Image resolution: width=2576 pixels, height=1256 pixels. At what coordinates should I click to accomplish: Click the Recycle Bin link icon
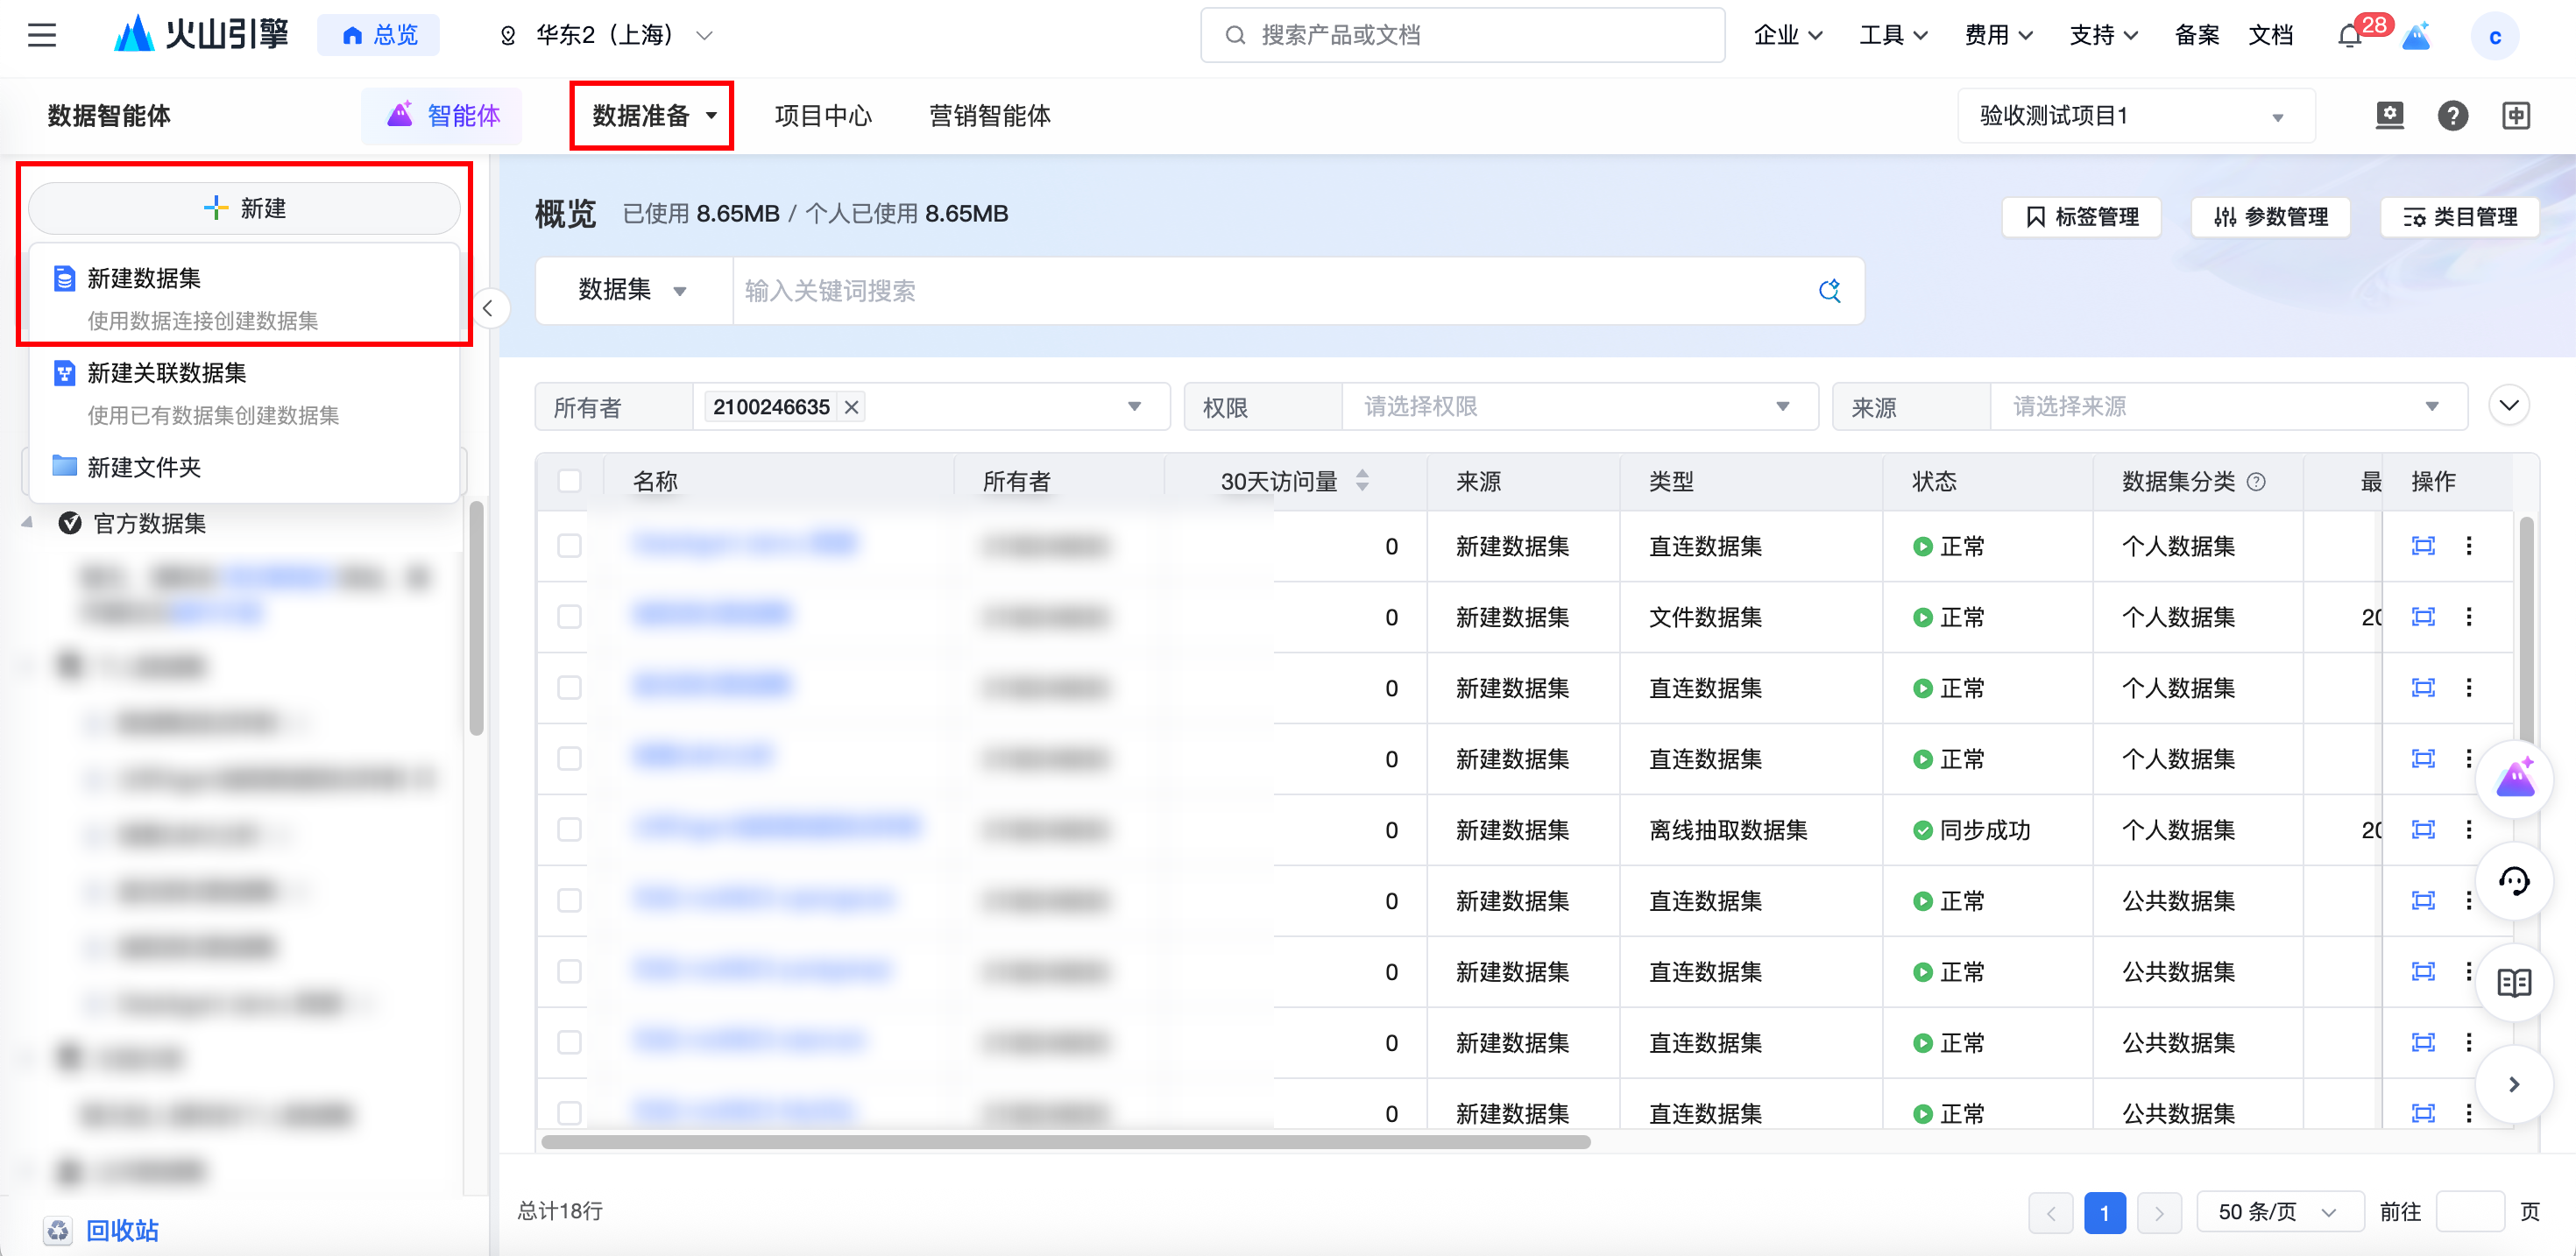59,1230
